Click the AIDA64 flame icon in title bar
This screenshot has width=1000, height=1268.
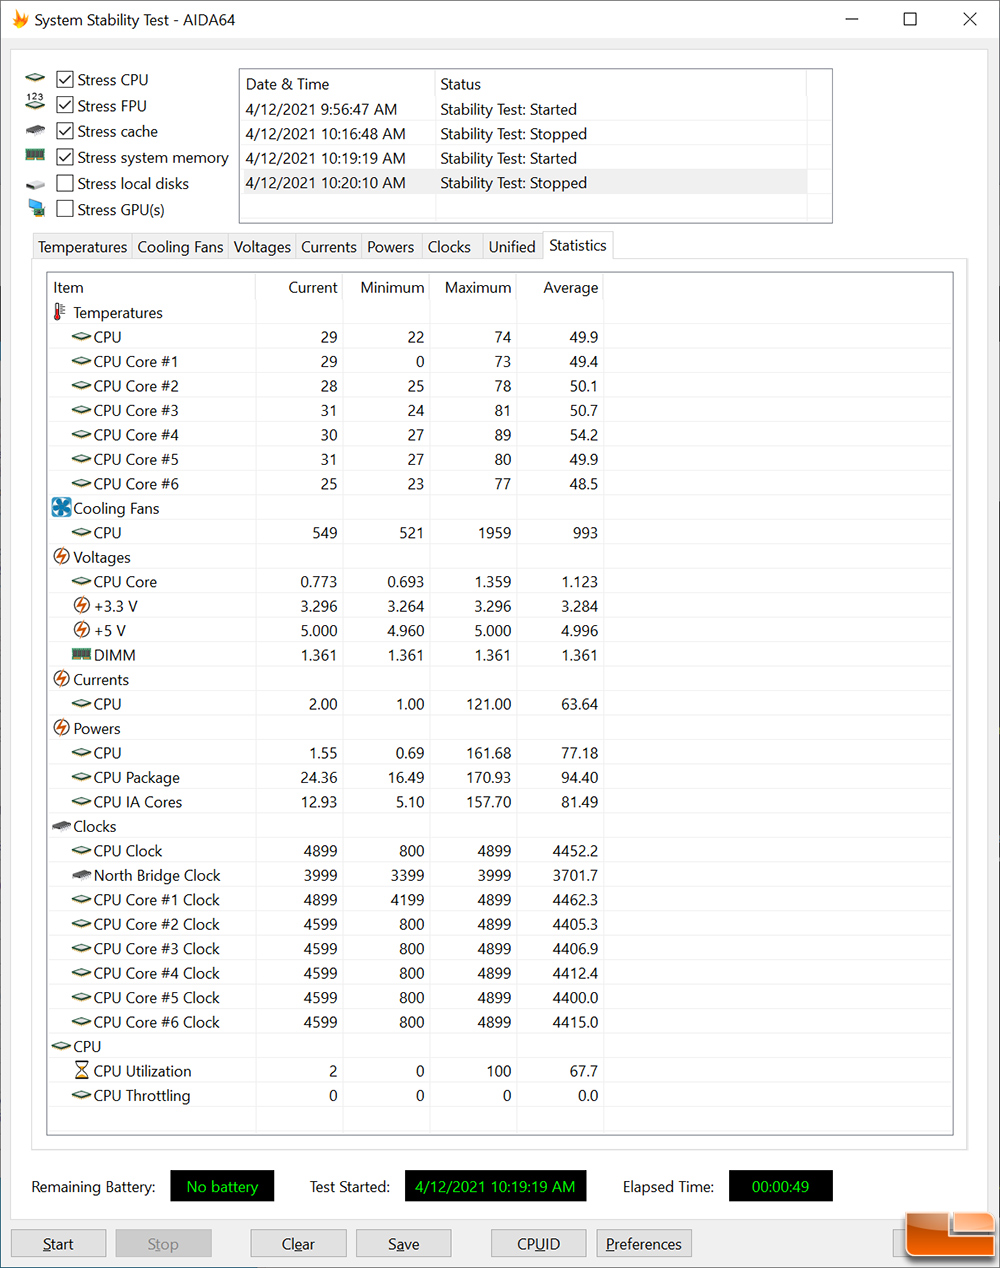click(20, 19)
